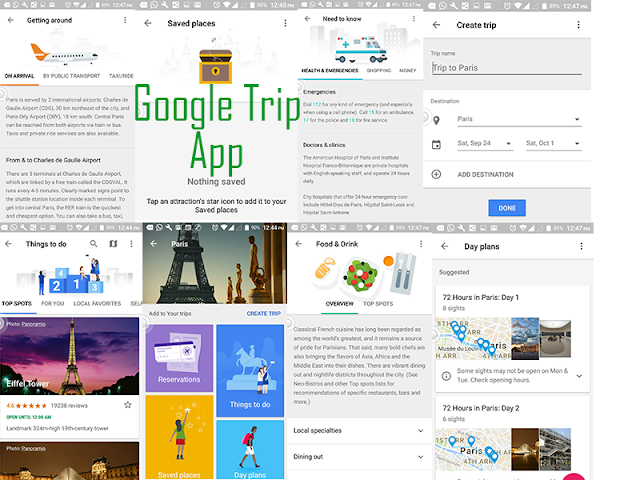640x480 pixels.
Task: Open the Day 2 map thumbnail
Action: tap(473, 449)
